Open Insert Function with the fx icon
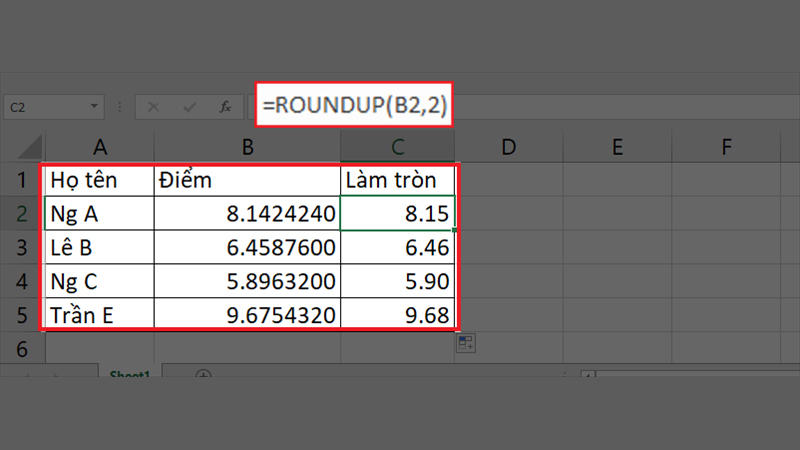 [x=225, y=107]
